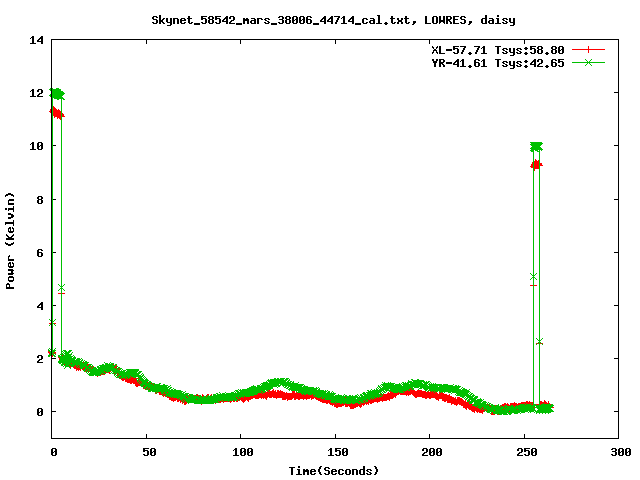The width and height of the screenshot is (640, 480).
Task: Click the y-axis tick label 6
Action: pos(40,253)
